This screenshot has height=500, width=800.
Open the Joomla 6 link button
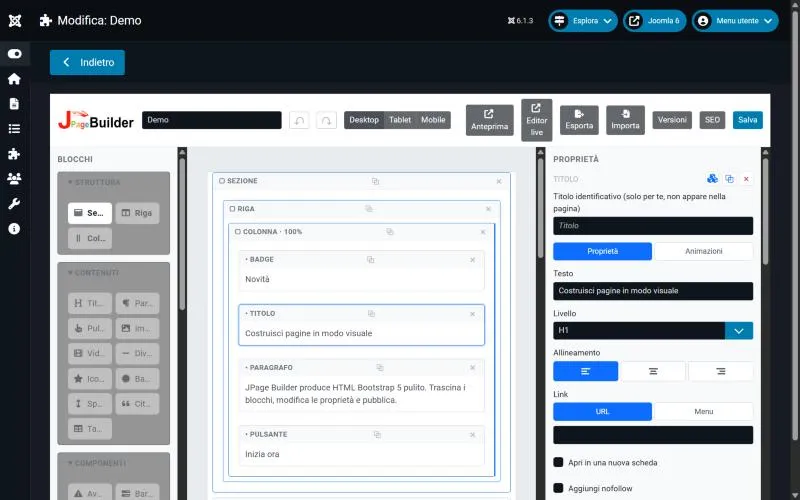tap(655, 21)
